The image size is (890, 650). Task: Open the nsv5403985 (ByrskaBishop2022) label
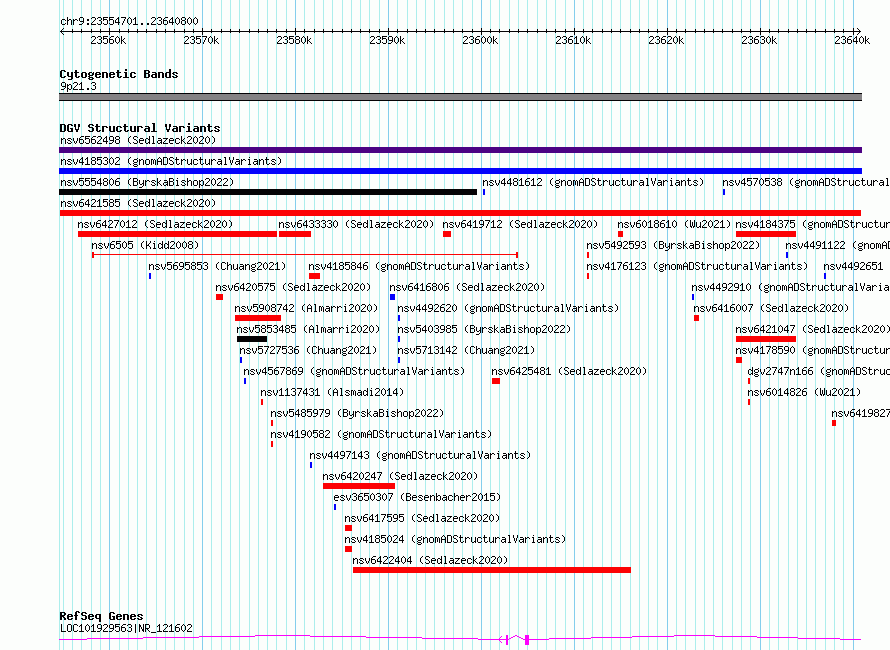pyautogui.click(x=484, y=329)
